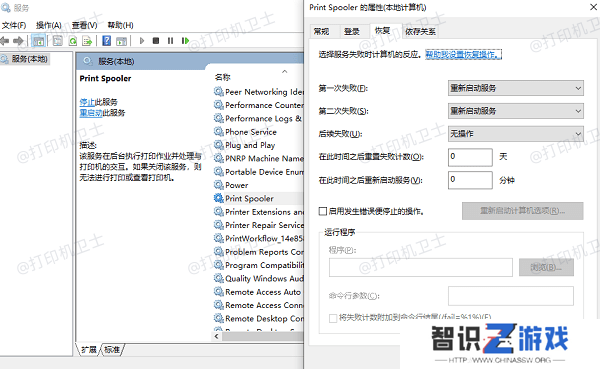Click the Export List toolbar icon

[87, 41]
